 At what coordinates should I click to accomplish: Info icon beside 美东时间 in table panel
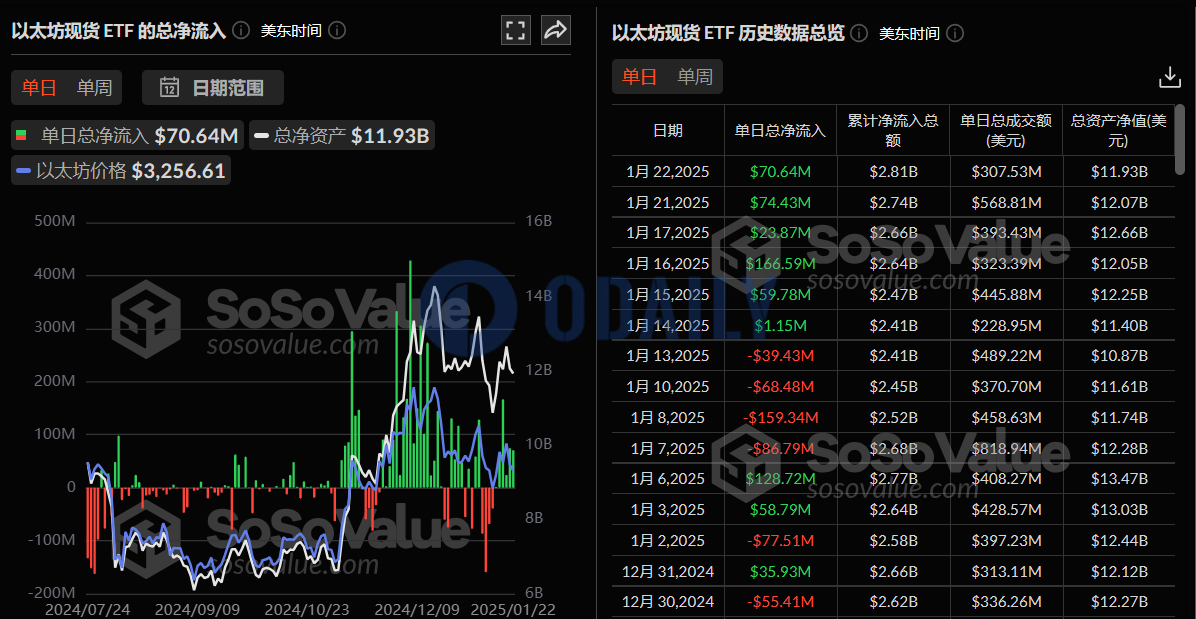pyautogui.click(x=955, y=33)
